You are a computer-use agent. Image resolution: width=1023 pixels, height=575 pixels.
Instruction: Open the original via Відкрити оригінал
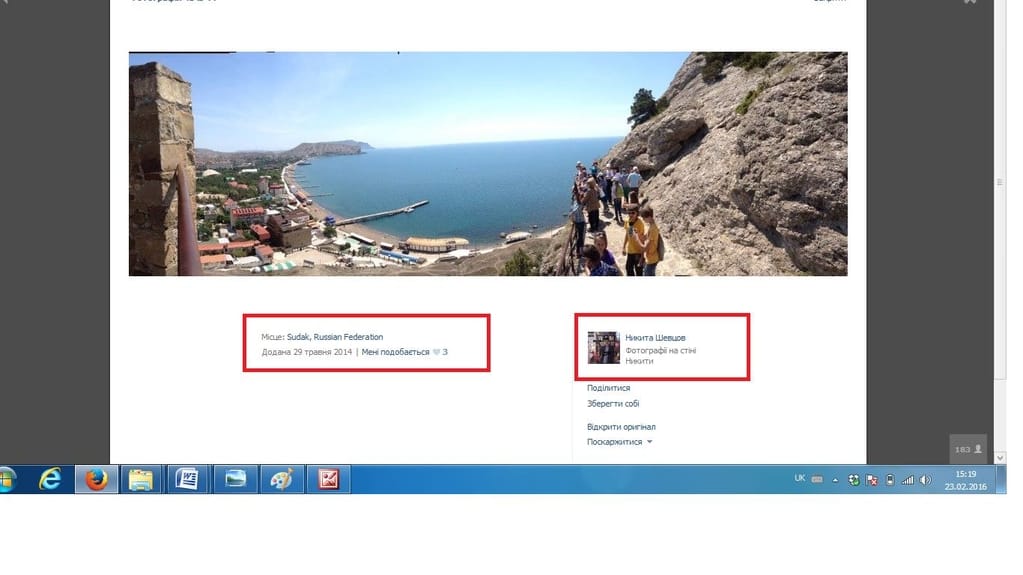pyautogui.click(x=621, y=427)
